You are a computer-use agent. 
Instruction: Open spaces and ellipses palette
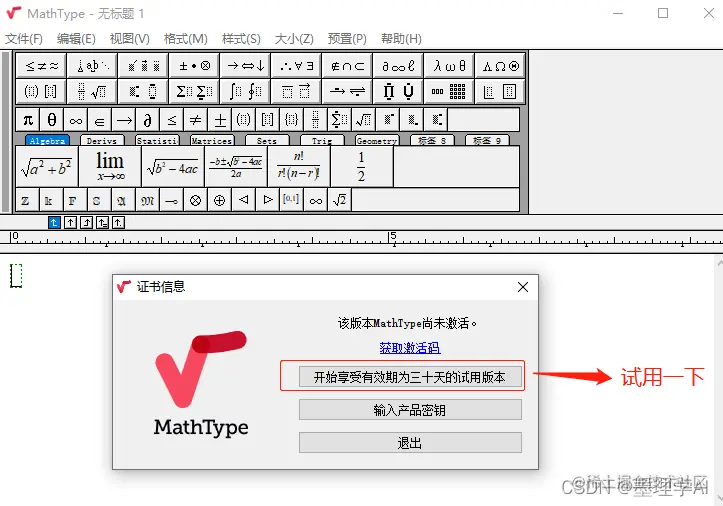[x=93, y=65]
